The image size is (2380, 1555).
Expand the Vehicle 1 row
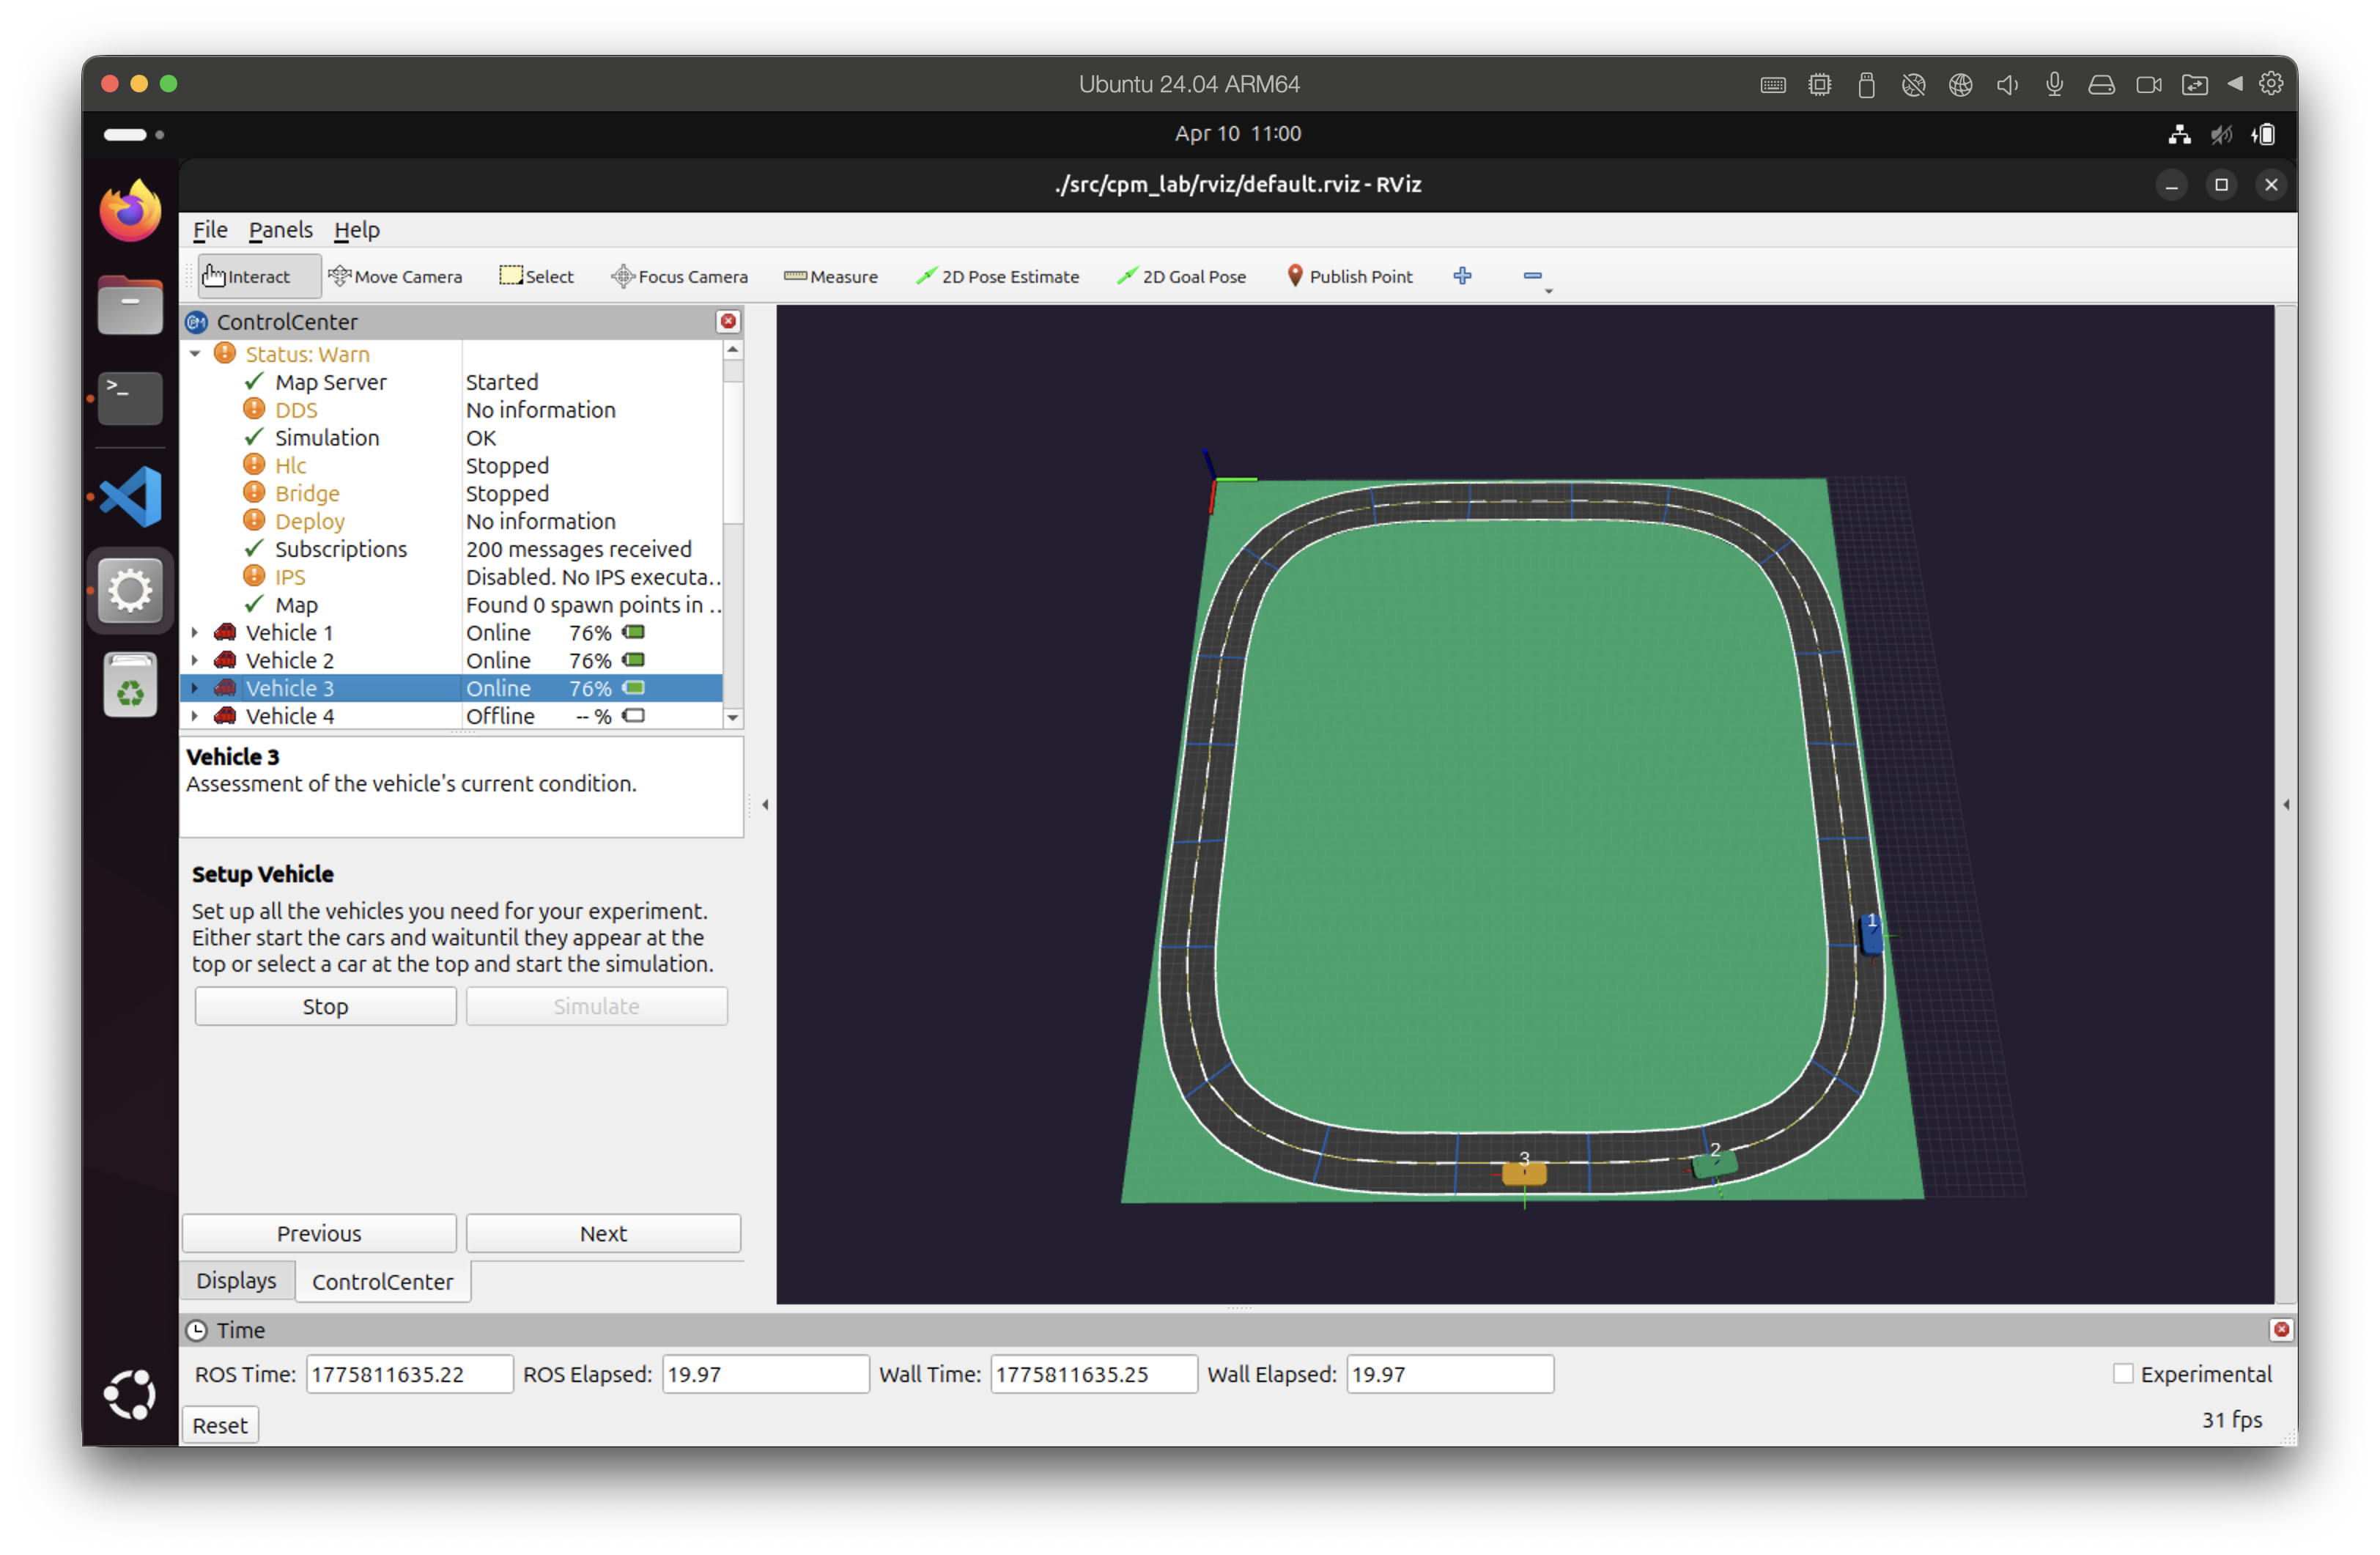point(195,632)
